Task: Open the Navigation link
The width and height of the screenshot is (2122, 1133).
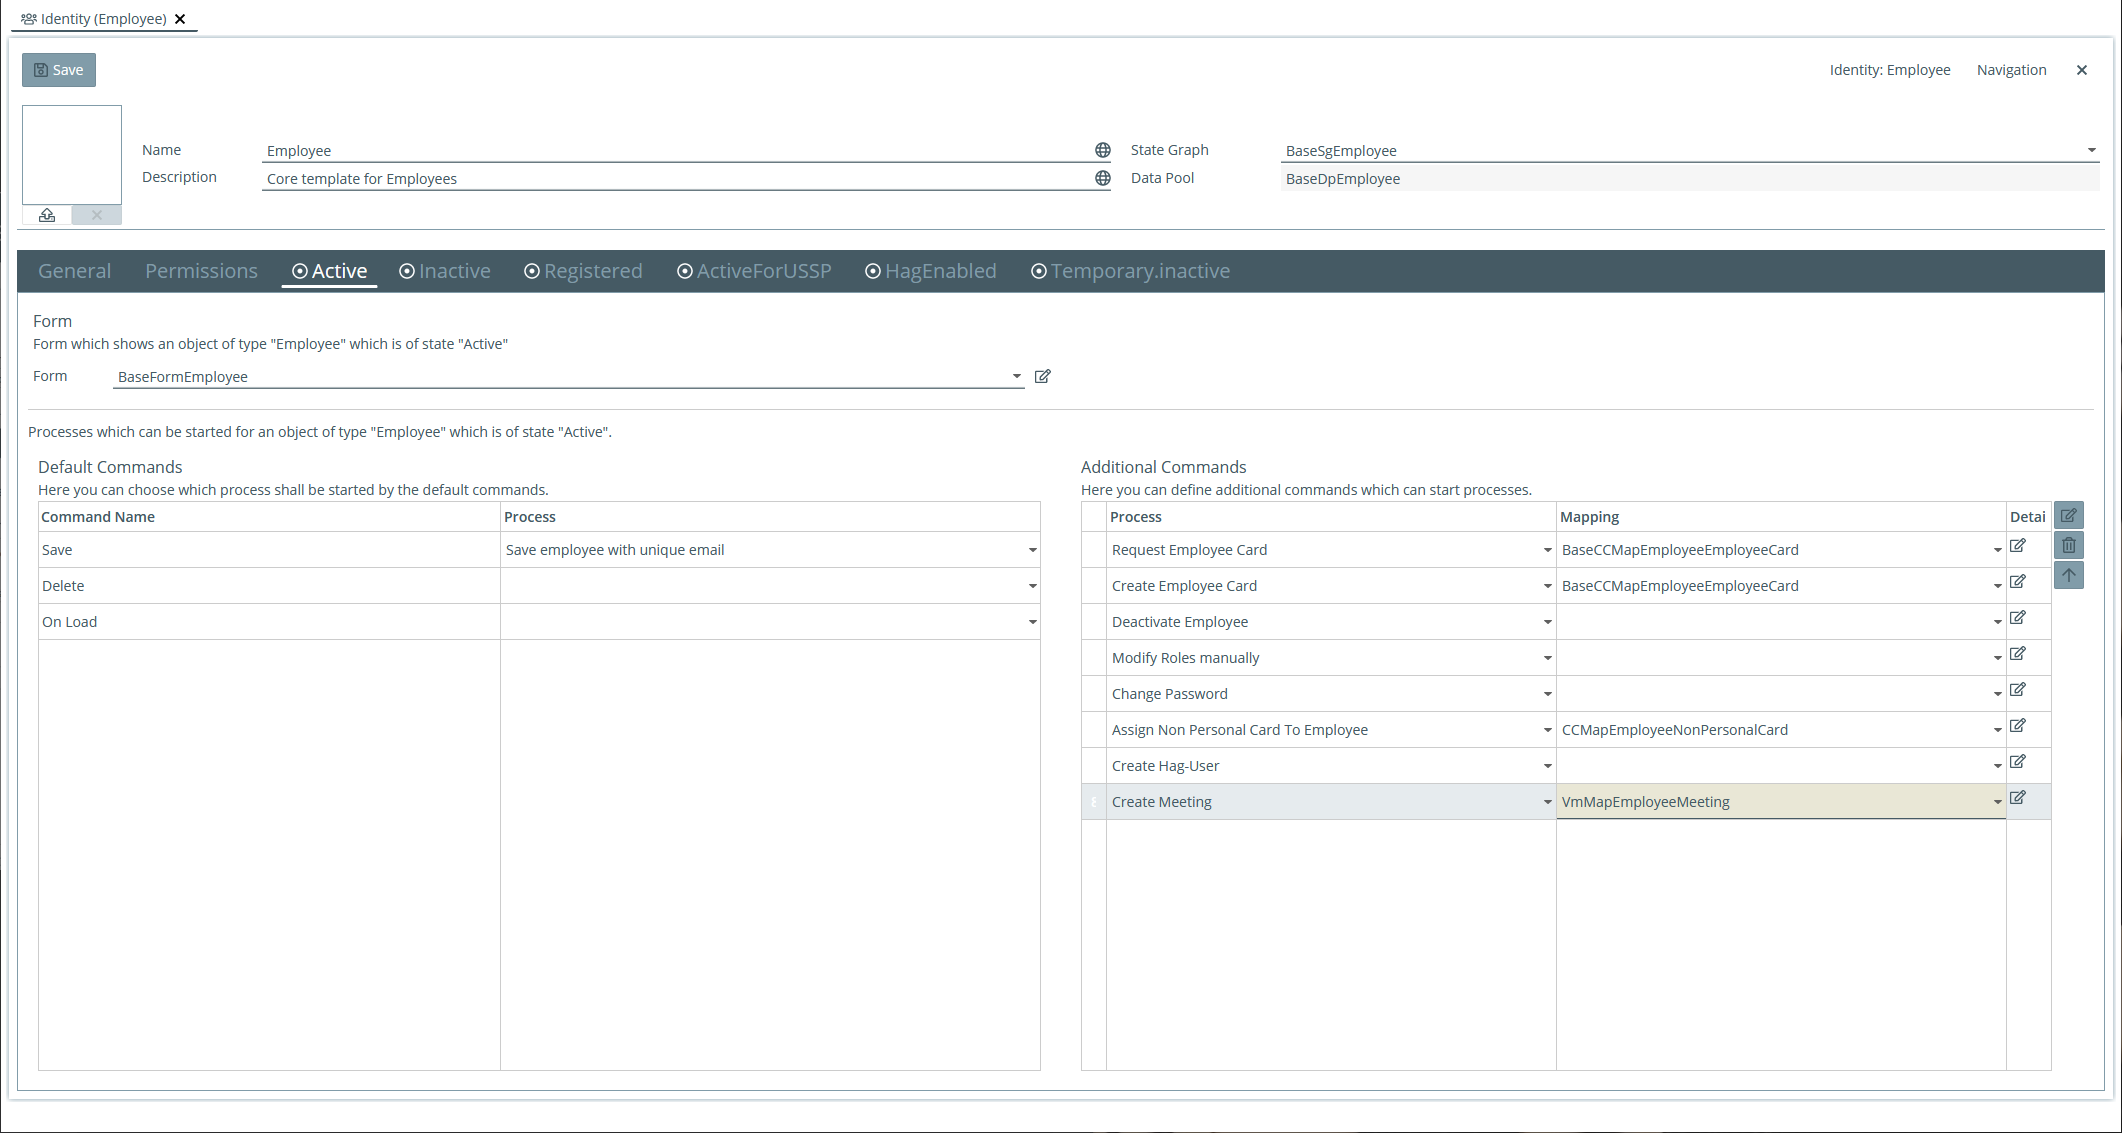Action: coord(2011,69)
